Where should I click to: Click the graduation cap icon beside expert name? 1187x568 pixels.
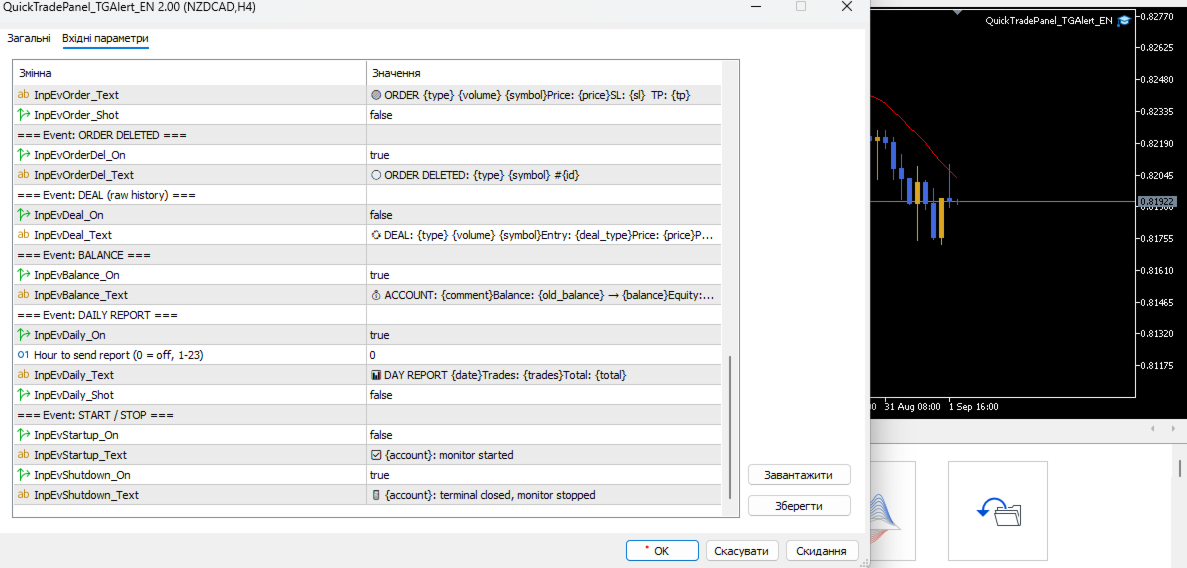click(1124, 21)
